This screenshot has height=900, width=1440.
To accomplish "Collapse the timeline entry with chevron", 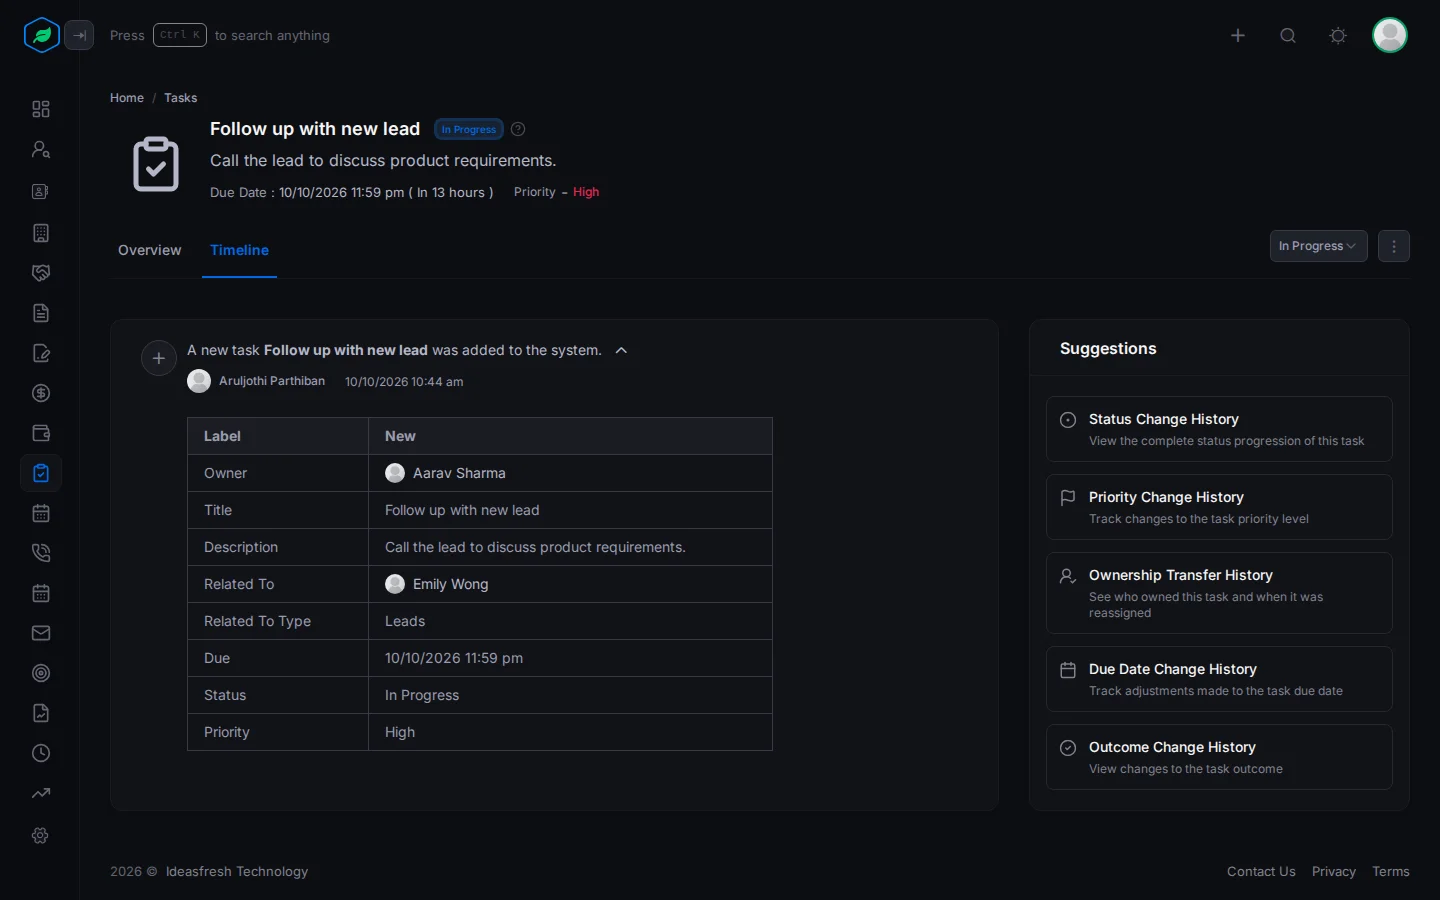I will click(621, 350).
